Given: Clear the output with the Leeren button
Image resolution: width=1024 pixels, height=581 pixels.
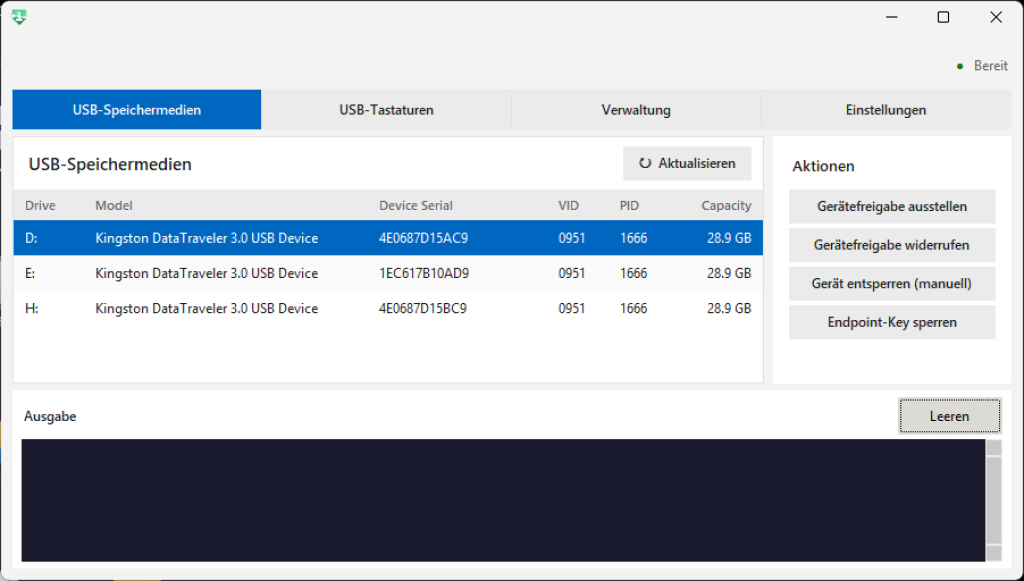Looking at the screenshot, I should tap(950, 416).
